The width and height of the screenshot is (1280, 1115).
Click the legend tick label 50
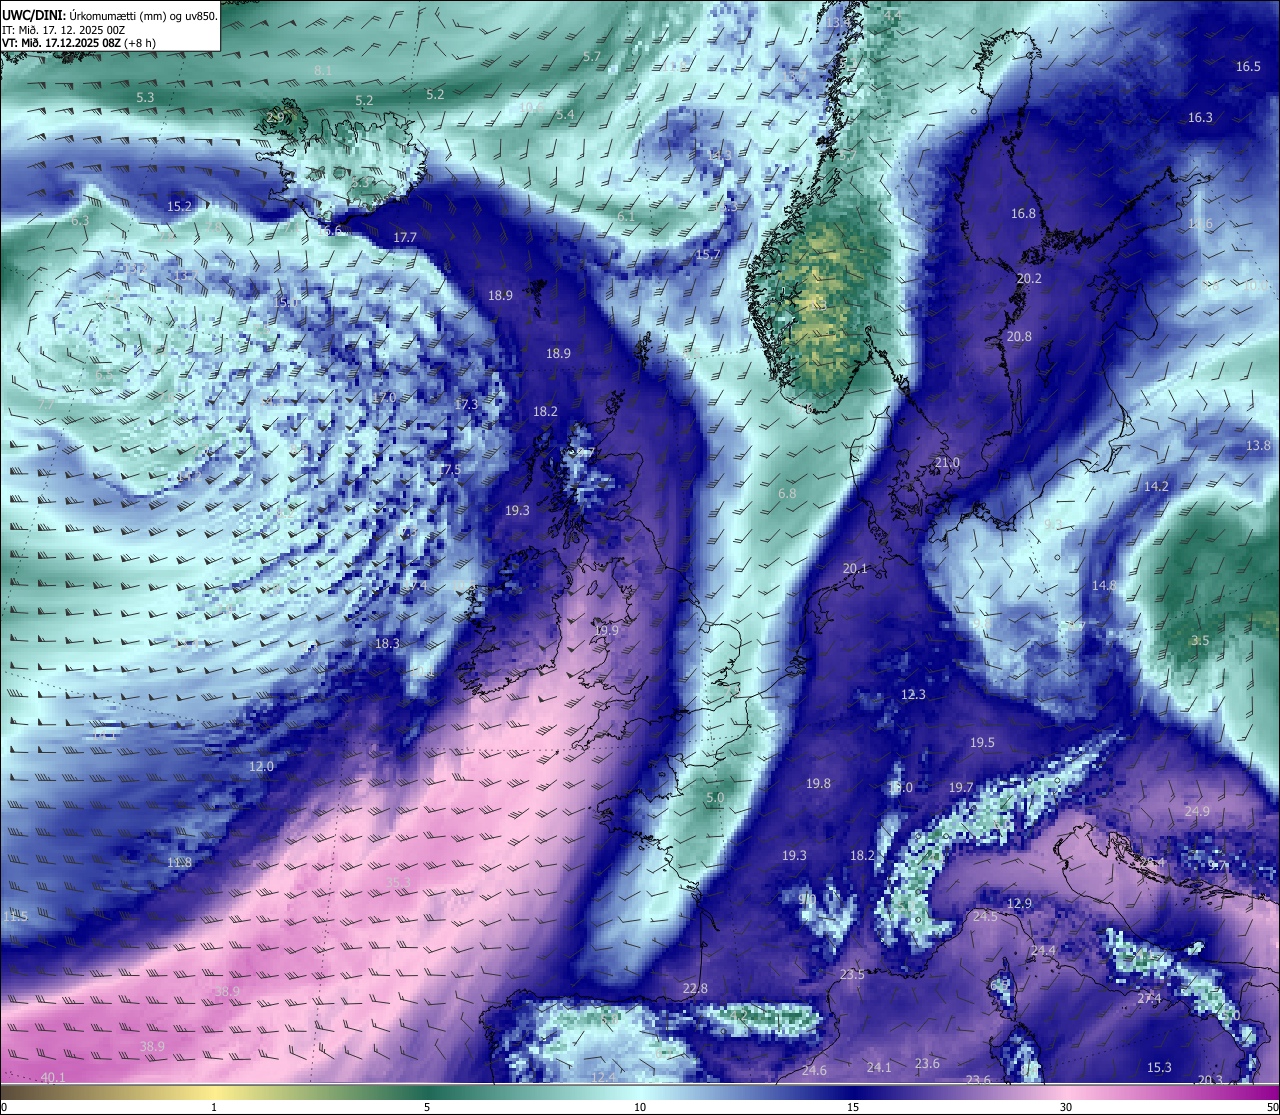(x=1272, y=1107)
